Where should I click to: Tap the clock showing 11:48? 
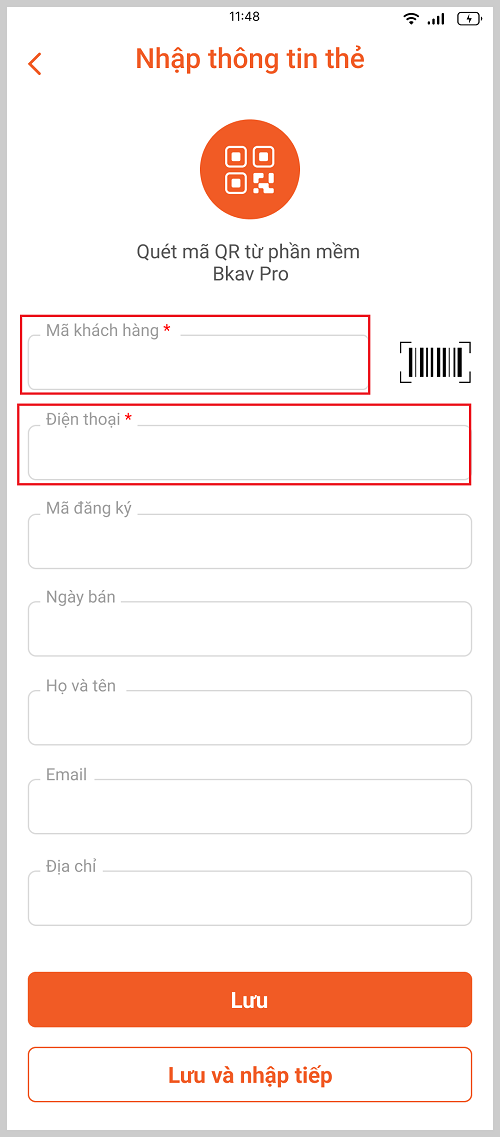point(244,17)
